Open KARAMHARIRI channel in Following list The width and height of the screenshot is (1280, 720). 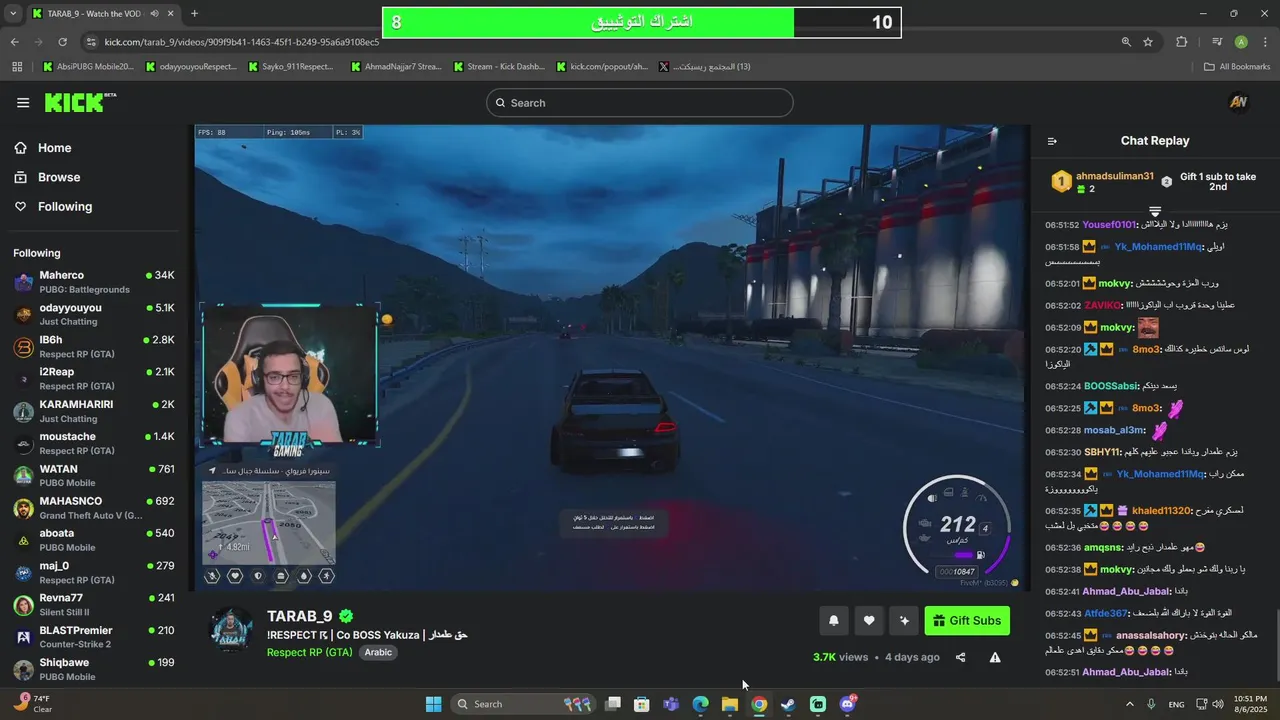pos(95,411)
